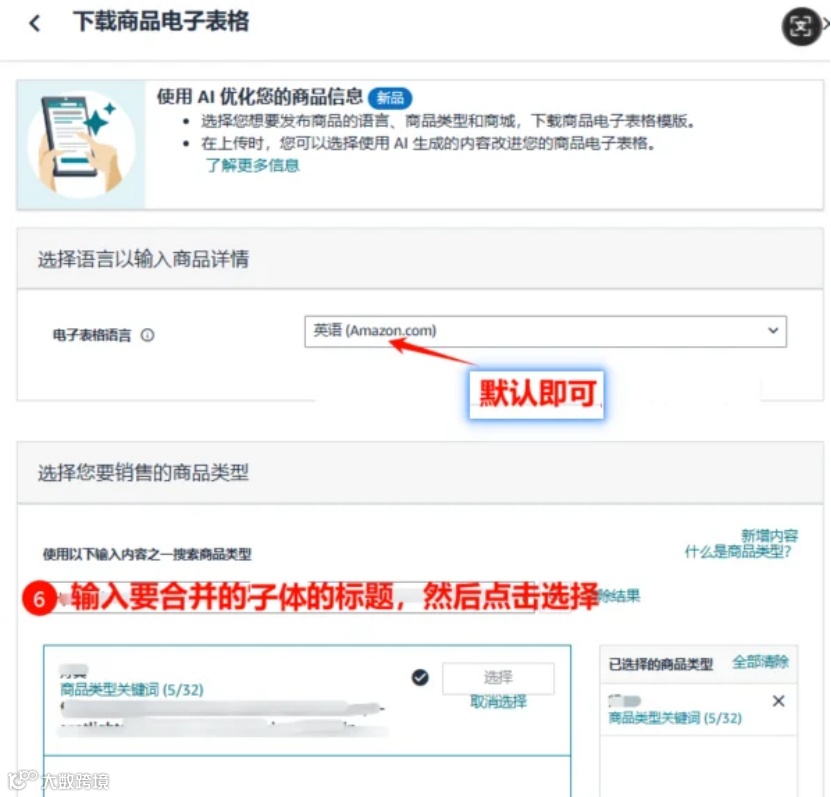Click 取消选择 under the select button
The image size is (831, 797).
[498, 702]
